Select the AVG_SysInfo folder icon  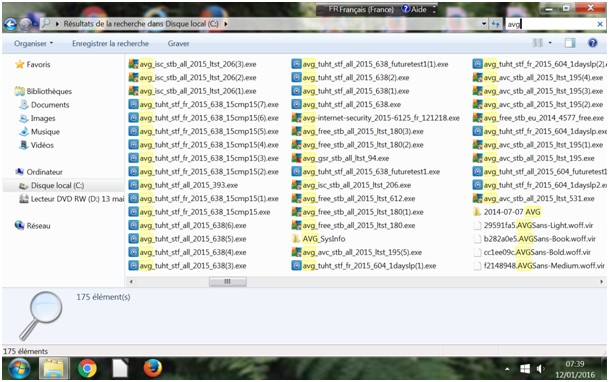tap(296, 239)
